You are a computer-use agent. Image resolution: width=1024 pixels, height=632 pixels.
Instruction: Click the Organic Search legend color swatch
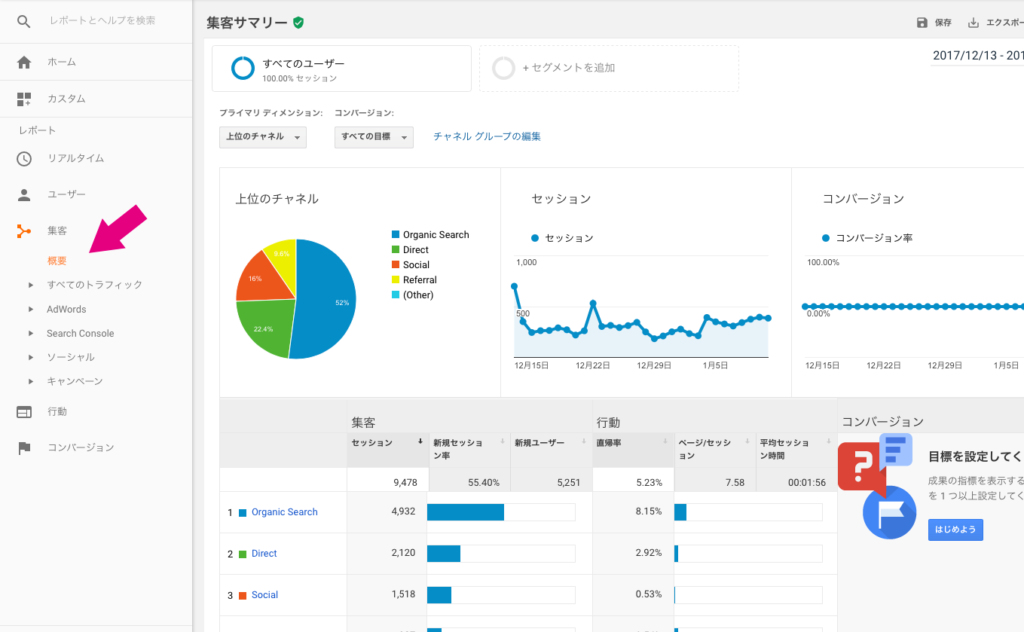396,235
